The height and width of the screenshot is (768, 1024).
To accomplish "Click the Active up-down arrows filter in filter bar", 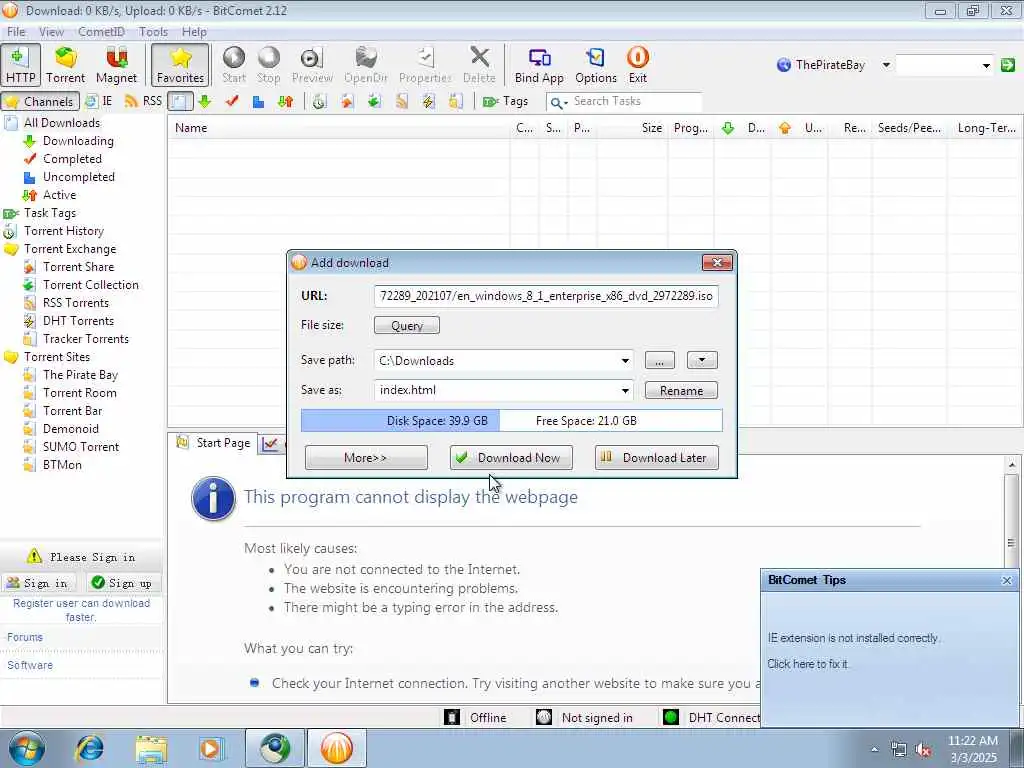I will coord(285,101).
